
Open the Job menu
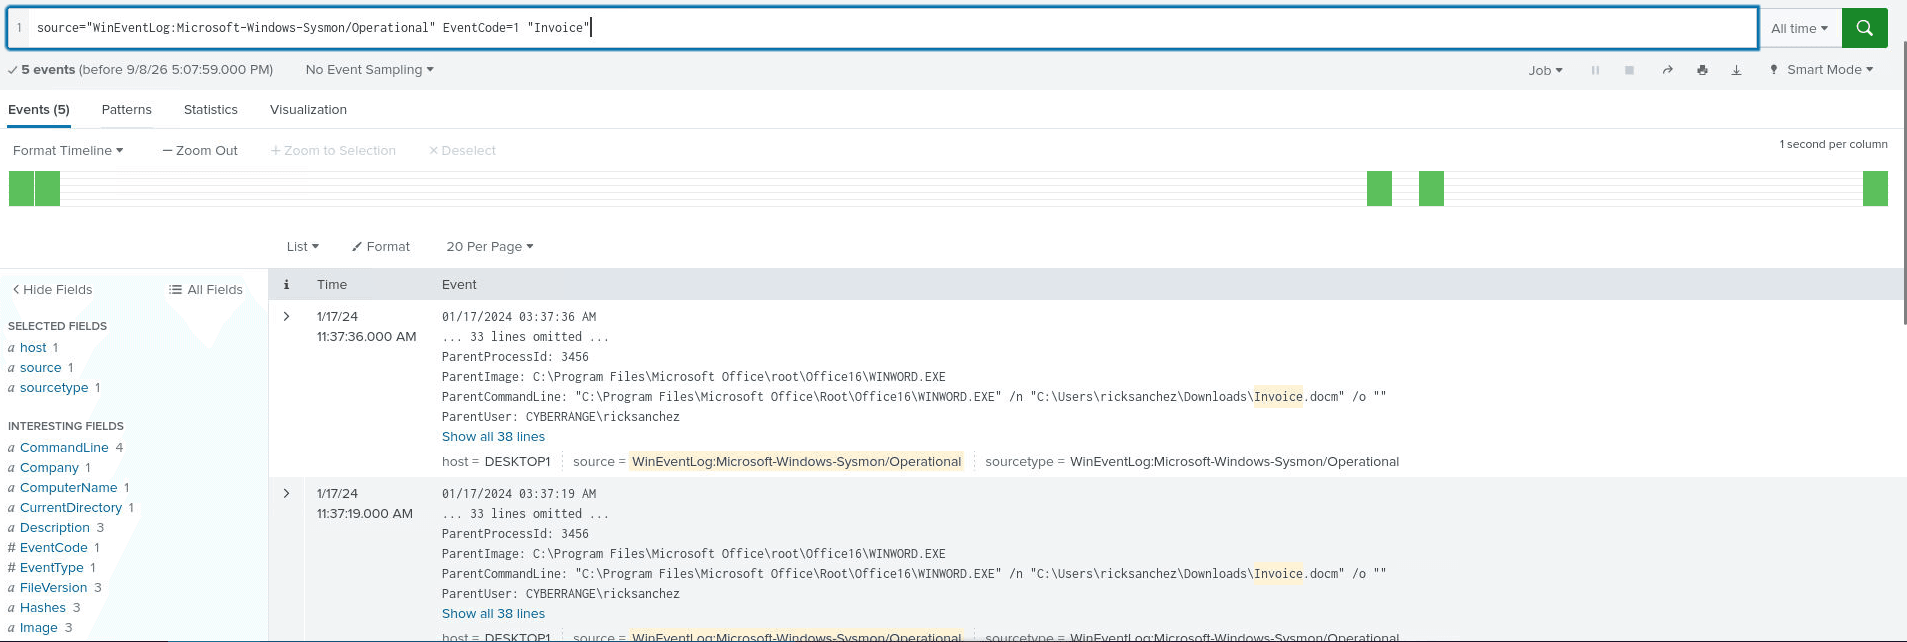point(1545,70)
